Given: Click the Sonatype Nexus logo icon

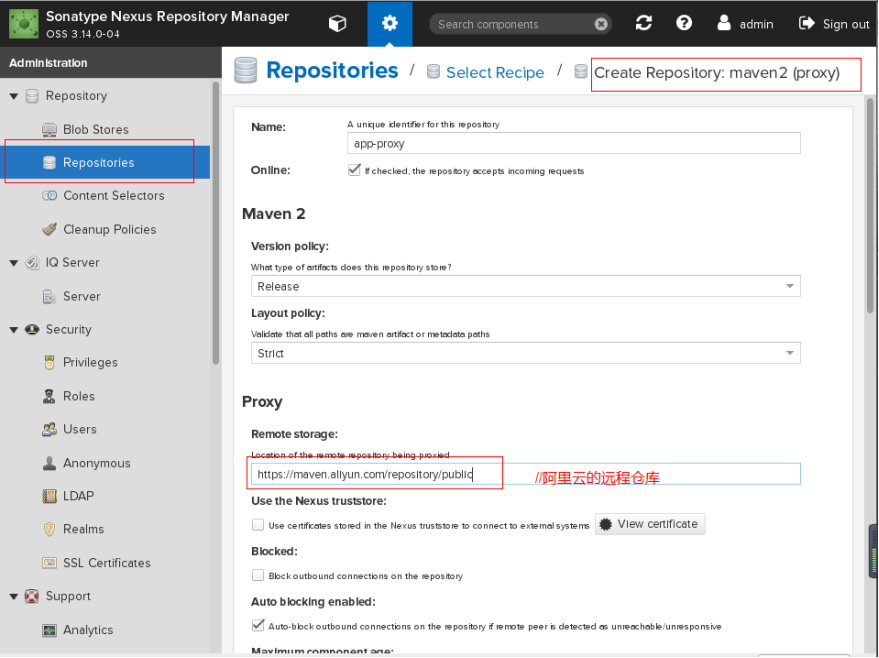Looking at the screenshot, I should tap(22, 23).
